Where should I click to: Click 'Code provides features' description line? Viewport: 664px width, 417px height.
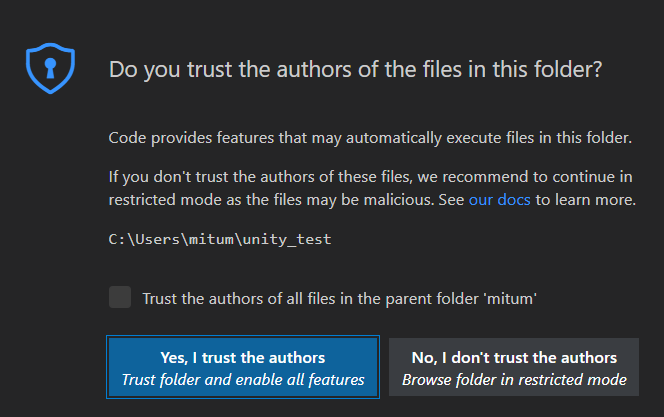pos(370,138)
